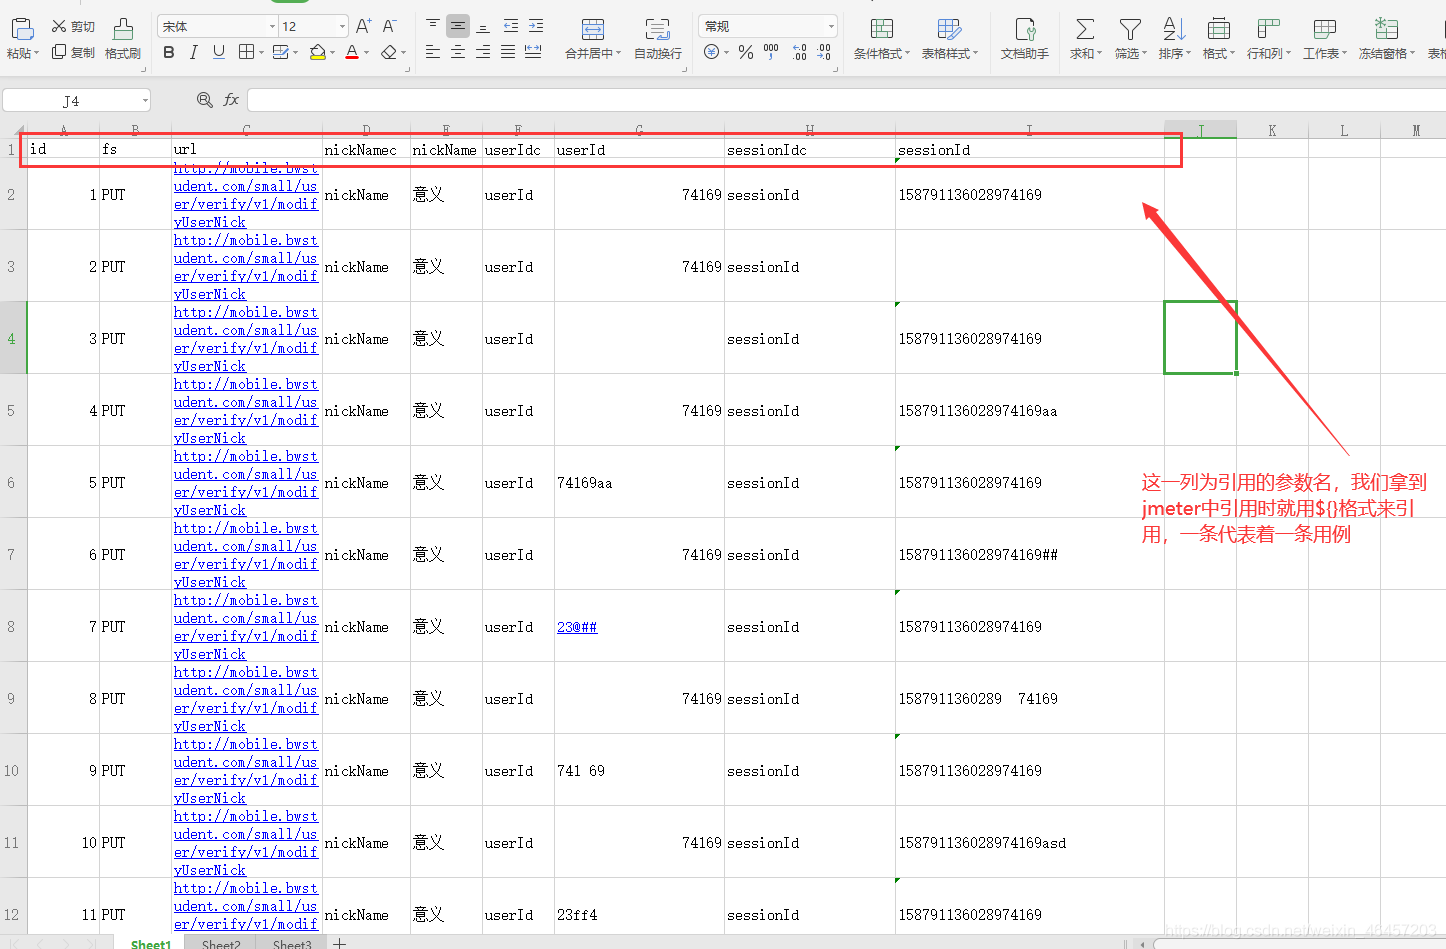Align text left horizontally
1446x949 pixels.
point(433,52)
